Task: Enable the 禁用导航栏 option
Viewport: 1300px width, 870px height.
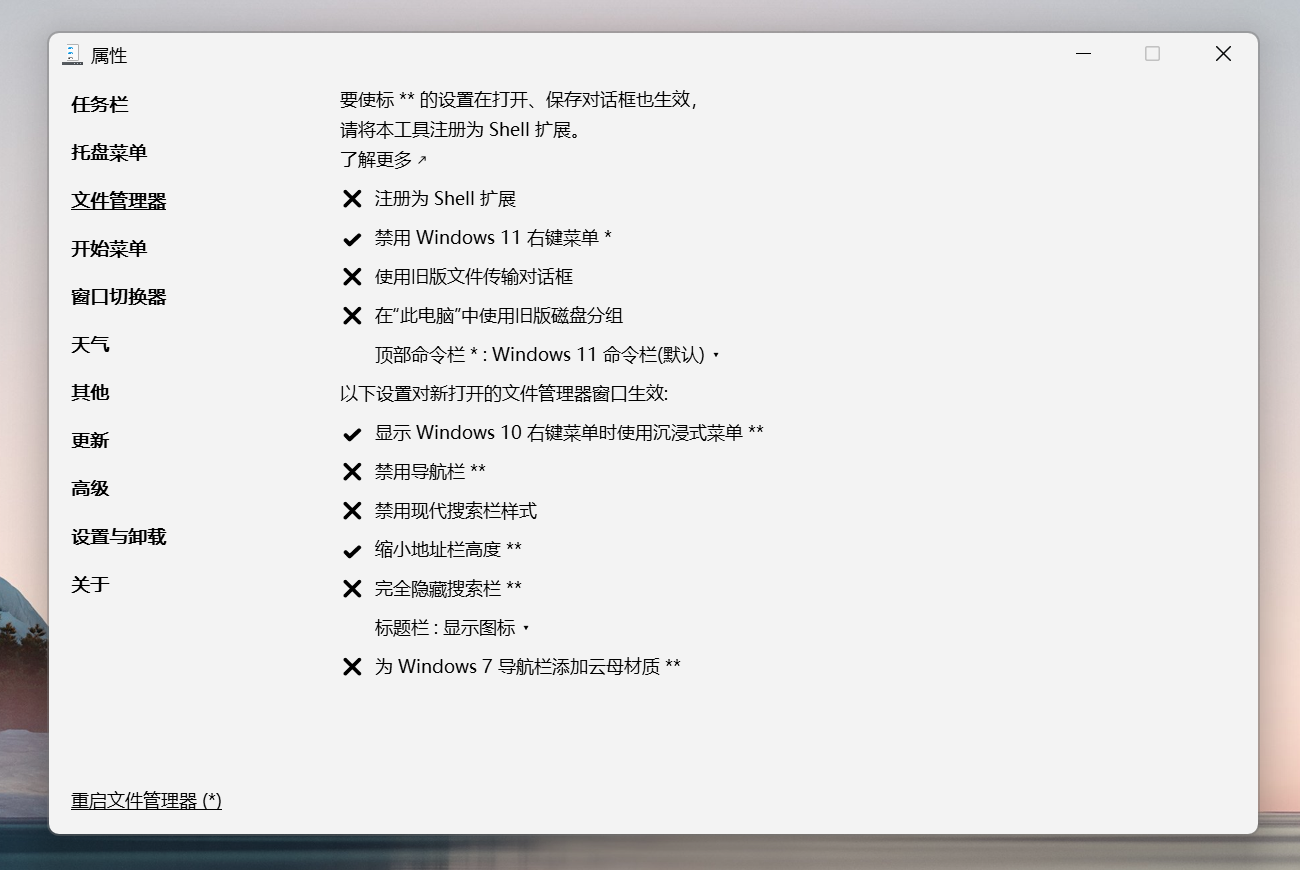Action: pos(429,472)
